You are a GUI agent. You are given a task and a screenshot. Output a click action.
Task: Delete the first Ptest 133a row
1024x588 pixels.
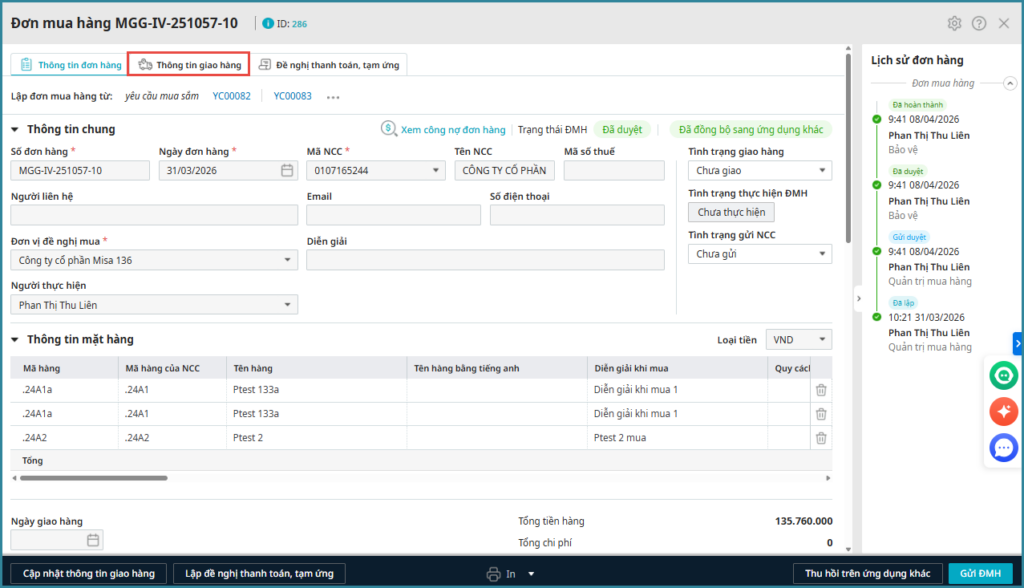(x=821, y=390)
